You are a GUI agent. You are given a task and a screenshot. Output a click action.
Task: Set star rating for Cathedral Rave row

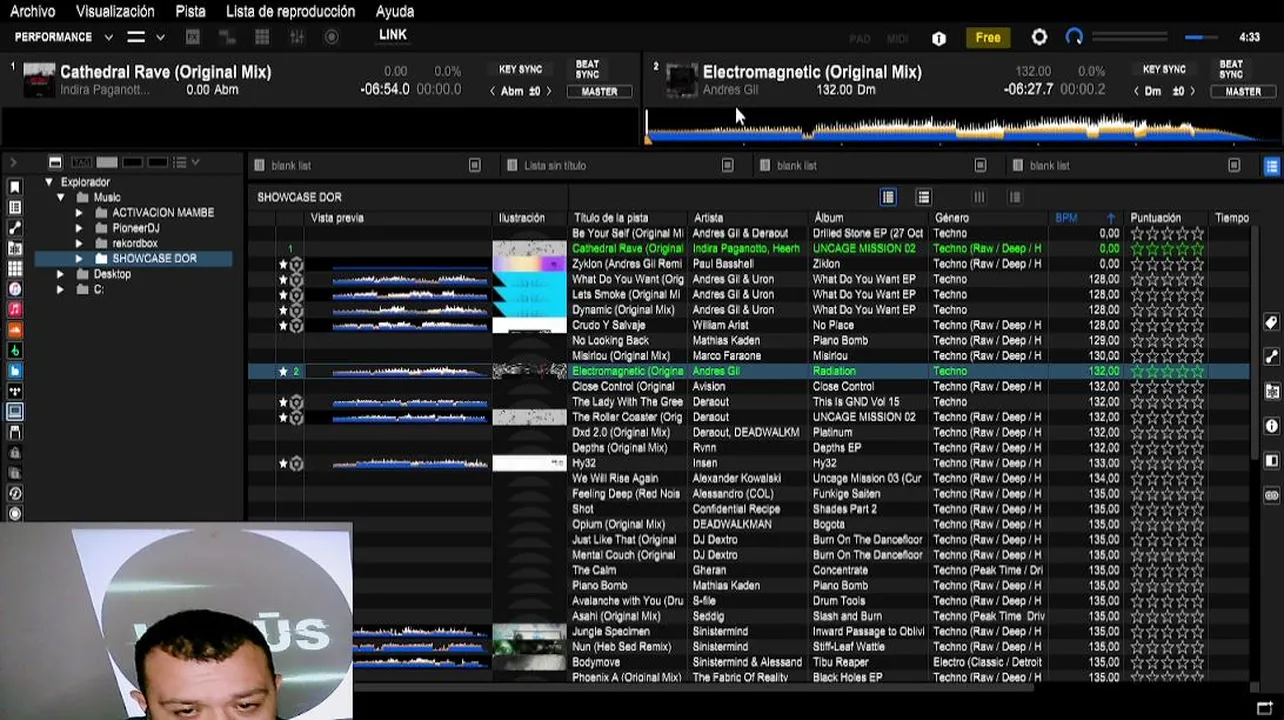click(1167, 249)
